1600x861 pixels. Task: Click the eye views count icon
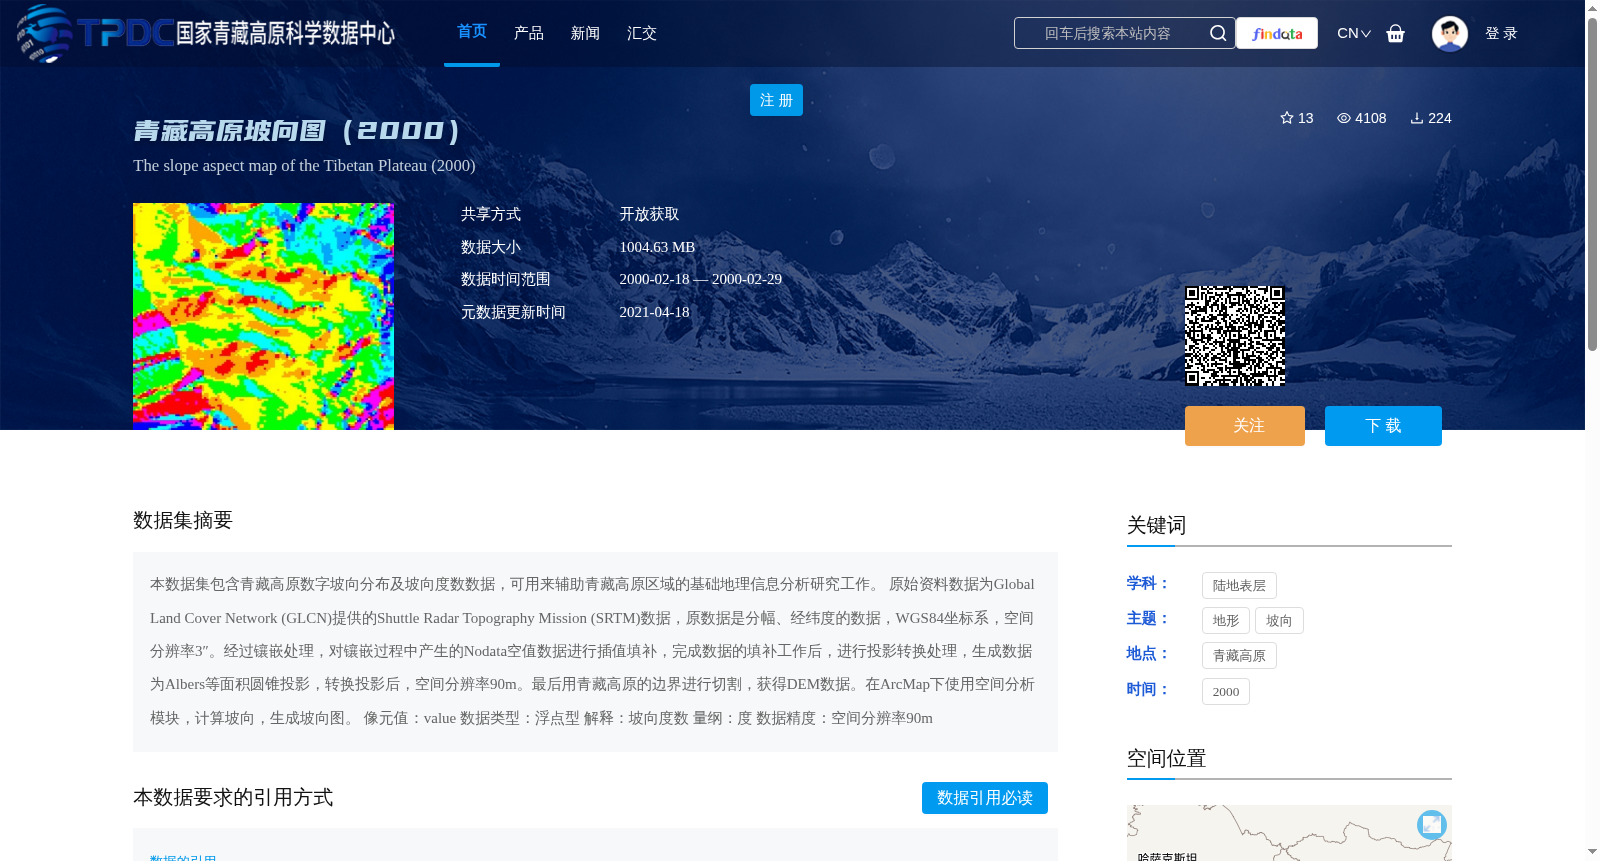click(x=1344, y=118)
